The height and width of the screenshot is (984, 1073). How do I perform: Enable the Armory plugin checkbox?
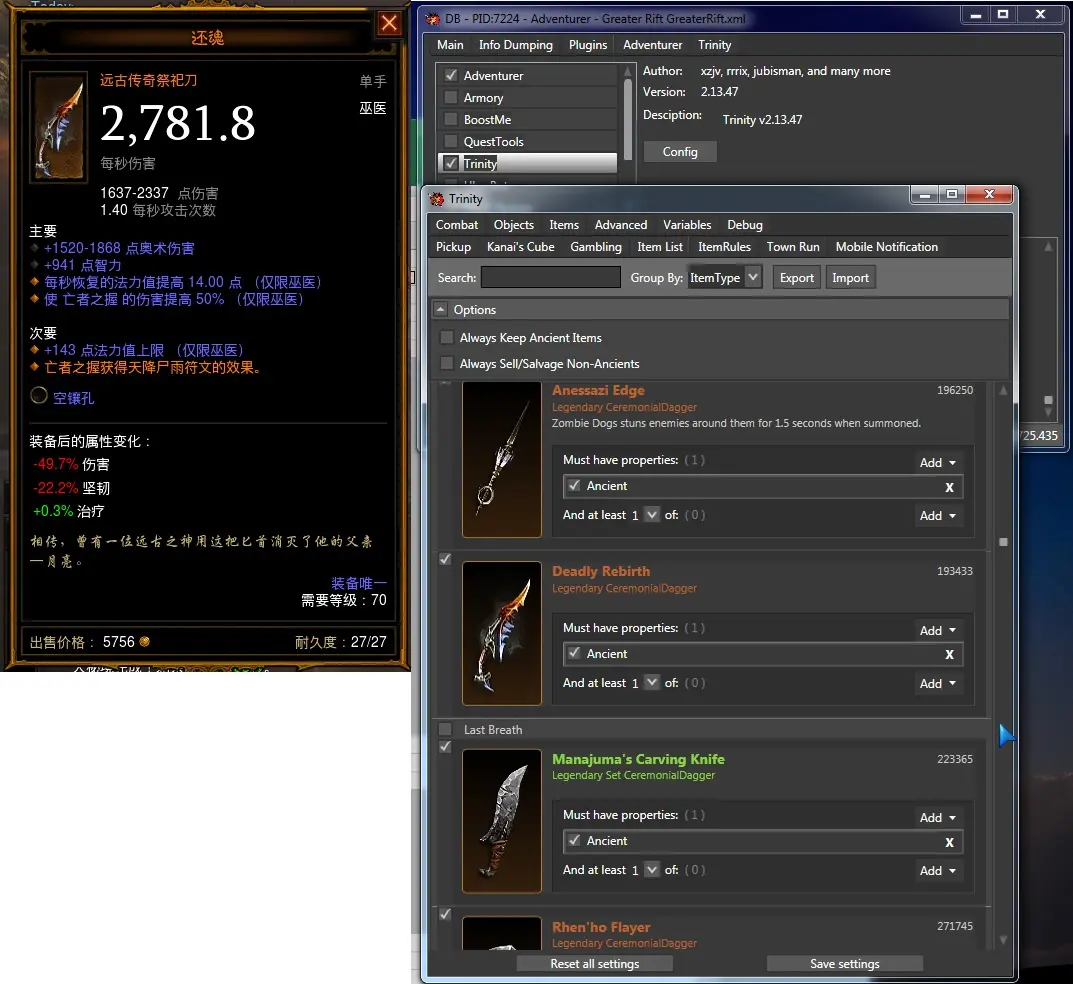(x=451, y=97)
